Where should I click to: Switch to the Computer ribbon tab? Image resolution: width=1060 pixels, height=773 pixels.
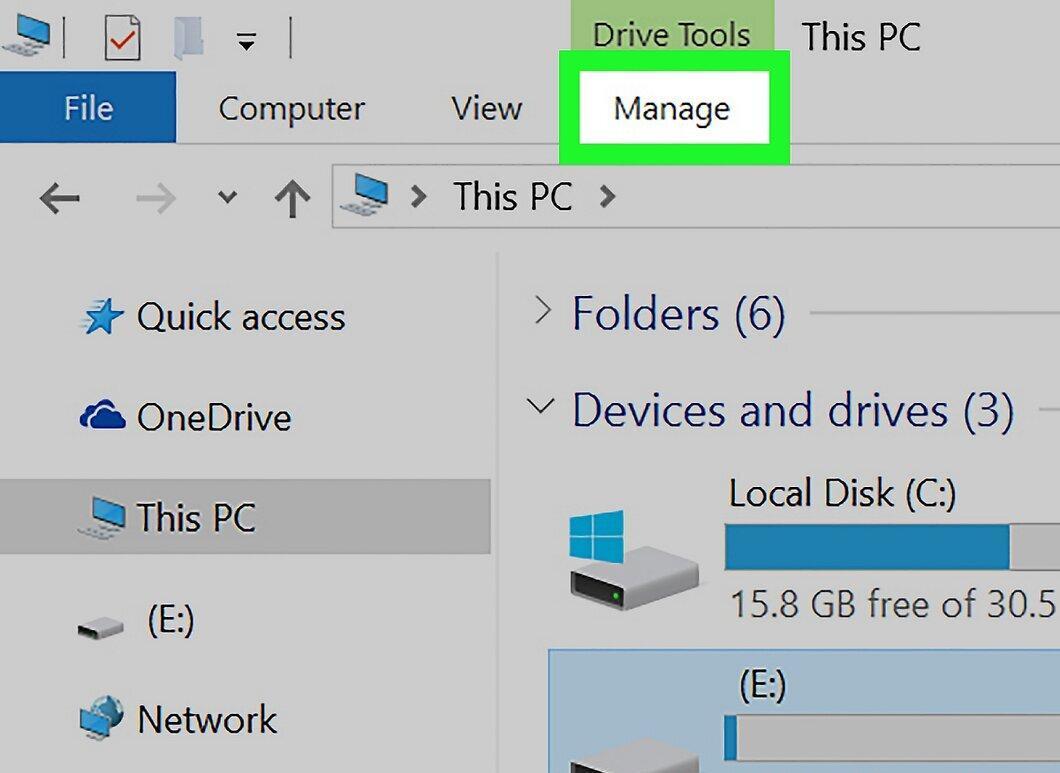click(291, 108)
